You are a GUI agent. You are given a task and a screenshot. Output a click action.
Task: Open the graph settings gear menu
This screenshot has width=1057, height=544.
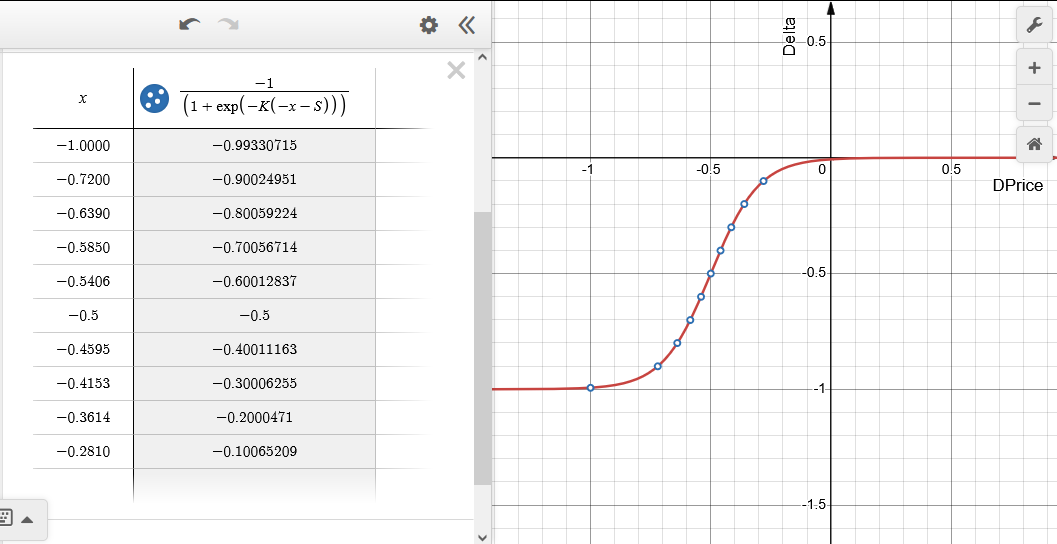coord(429,26)
